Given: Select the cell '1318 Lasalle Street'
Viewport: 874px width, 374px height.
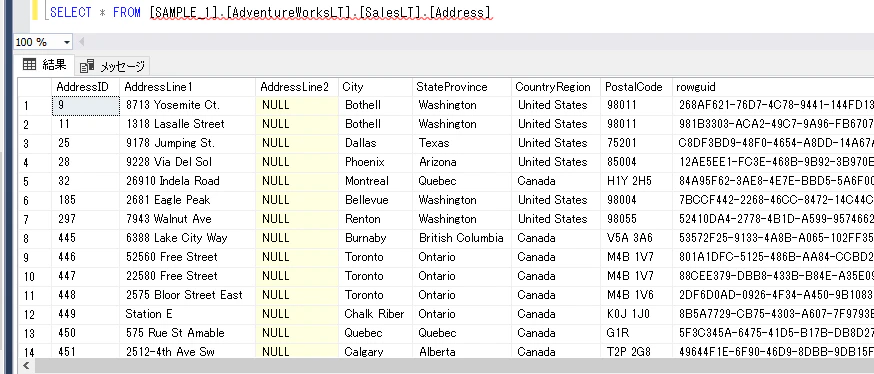Looking at the screenshot, I should pos(188,124).
